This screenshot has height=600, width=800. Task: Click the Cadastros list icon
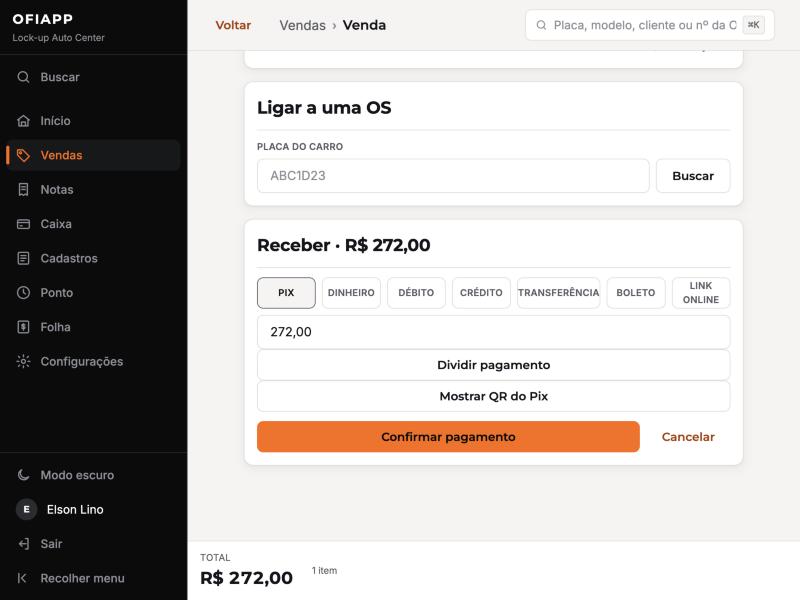coord(23,258)
